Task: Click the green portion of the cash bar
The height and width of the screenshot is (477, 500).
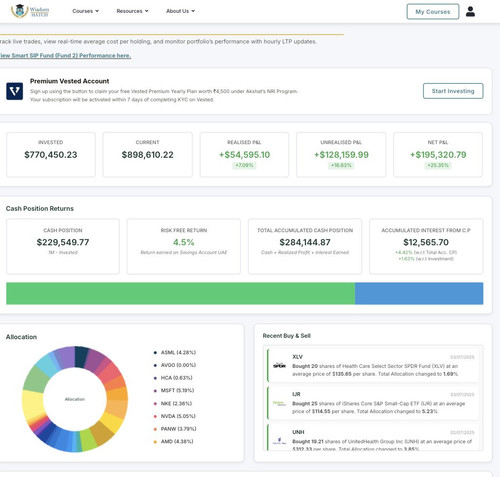Action: (x=180, y=293)
